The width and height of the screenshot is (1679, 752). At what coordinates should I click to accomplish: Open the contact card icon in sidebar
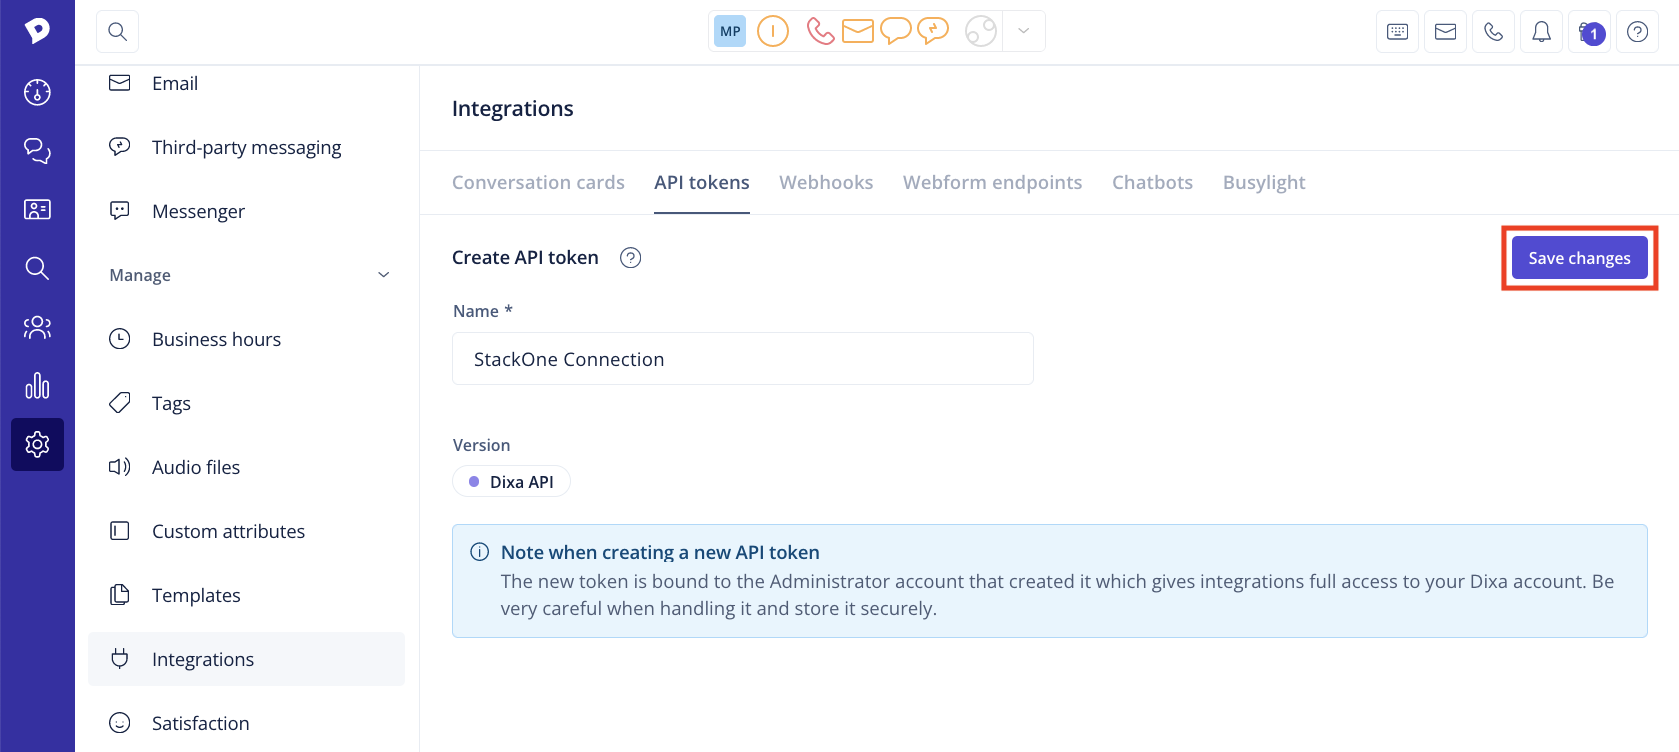[x=37, y=209]
